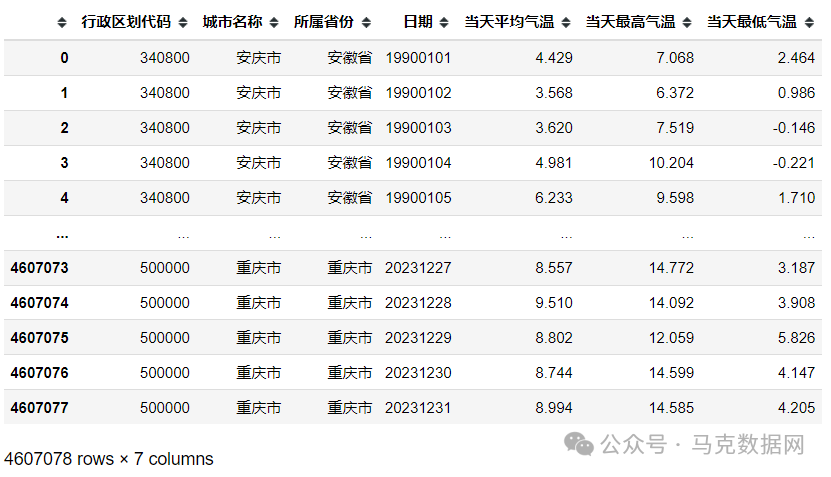Select row index 0
The width and height of the screenshot is (831, 477).
64,58
